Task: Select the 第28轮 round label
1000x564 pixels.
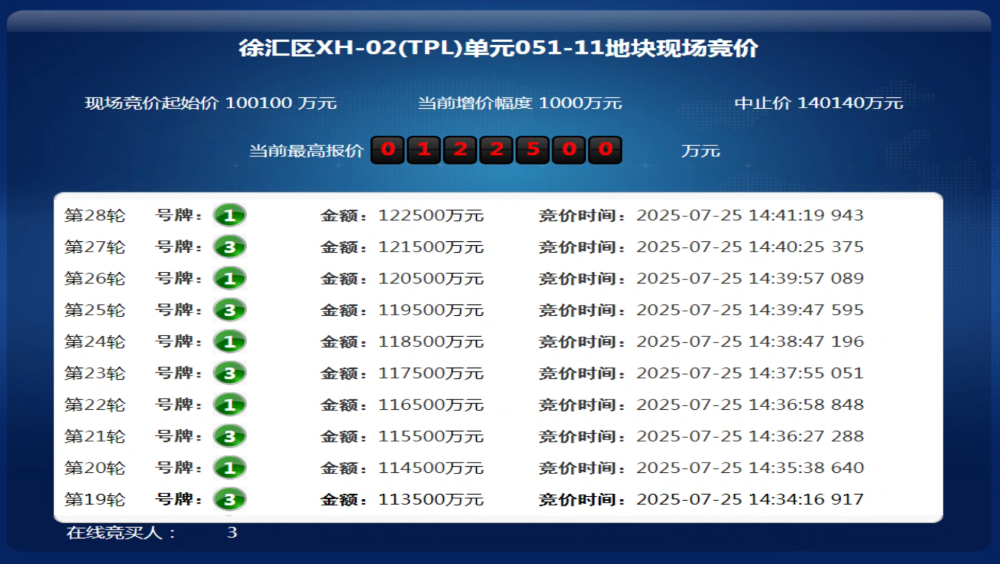Action: tap(95, 215)
